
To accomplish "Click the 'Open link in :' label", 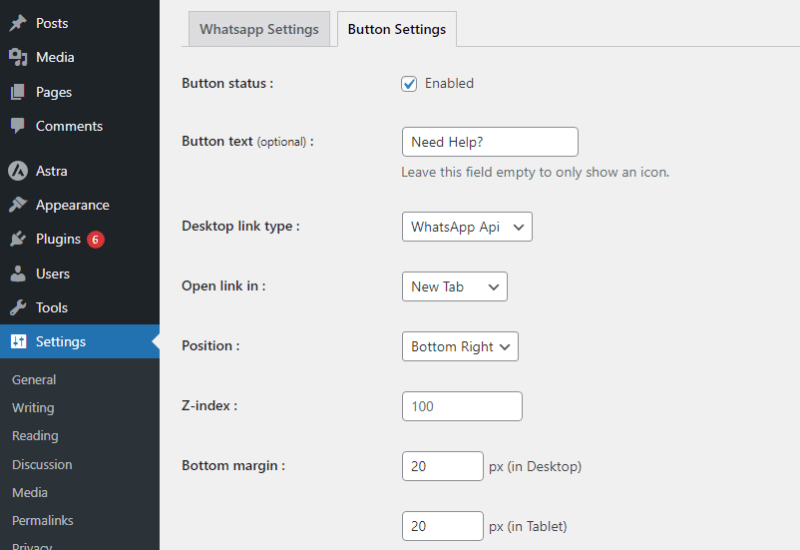I will tap(223, 286).
